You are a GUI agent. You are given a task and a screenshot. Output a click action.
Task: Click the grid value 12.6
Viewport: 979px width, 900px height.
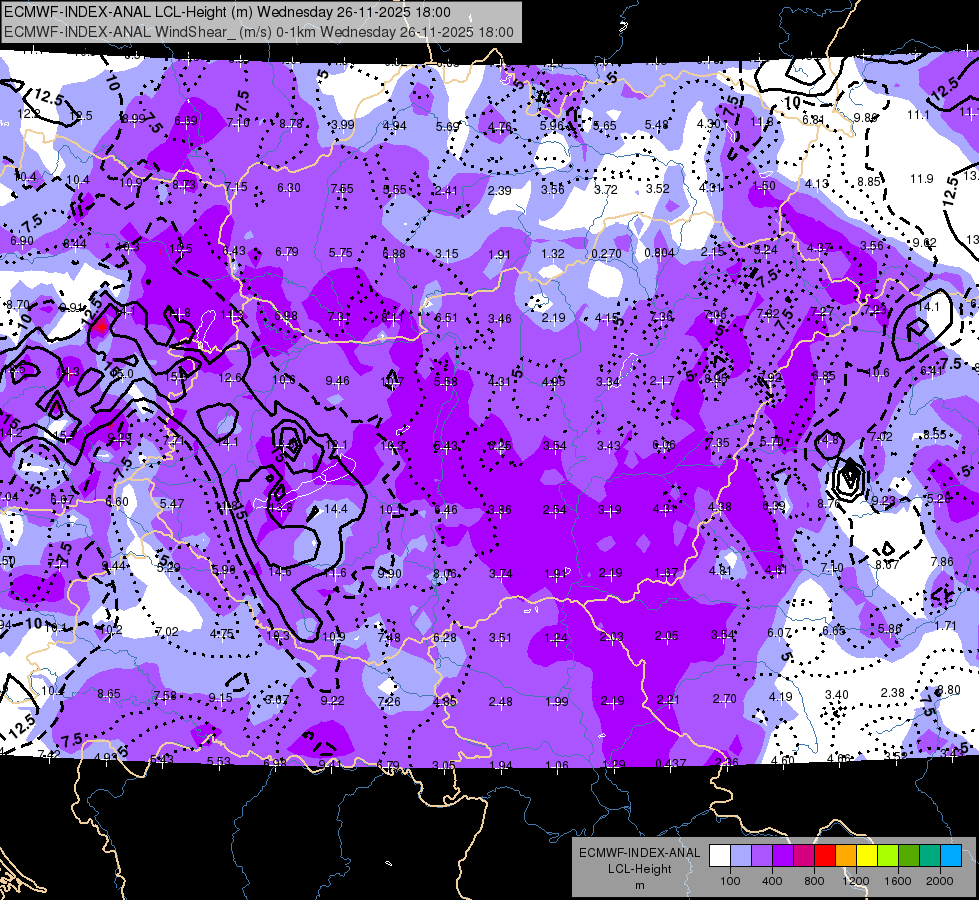point(230,378)
